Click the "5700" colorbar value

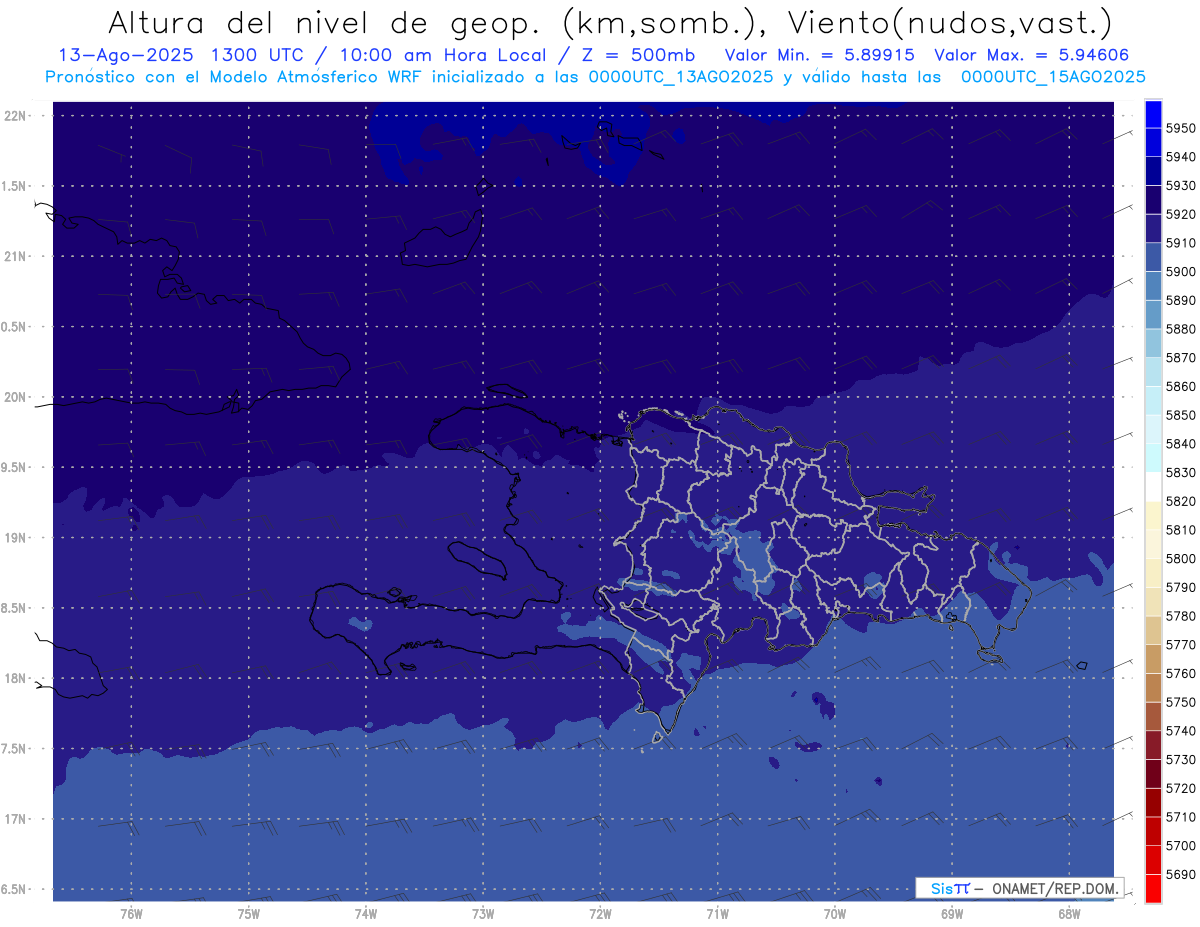[1181, 845]
